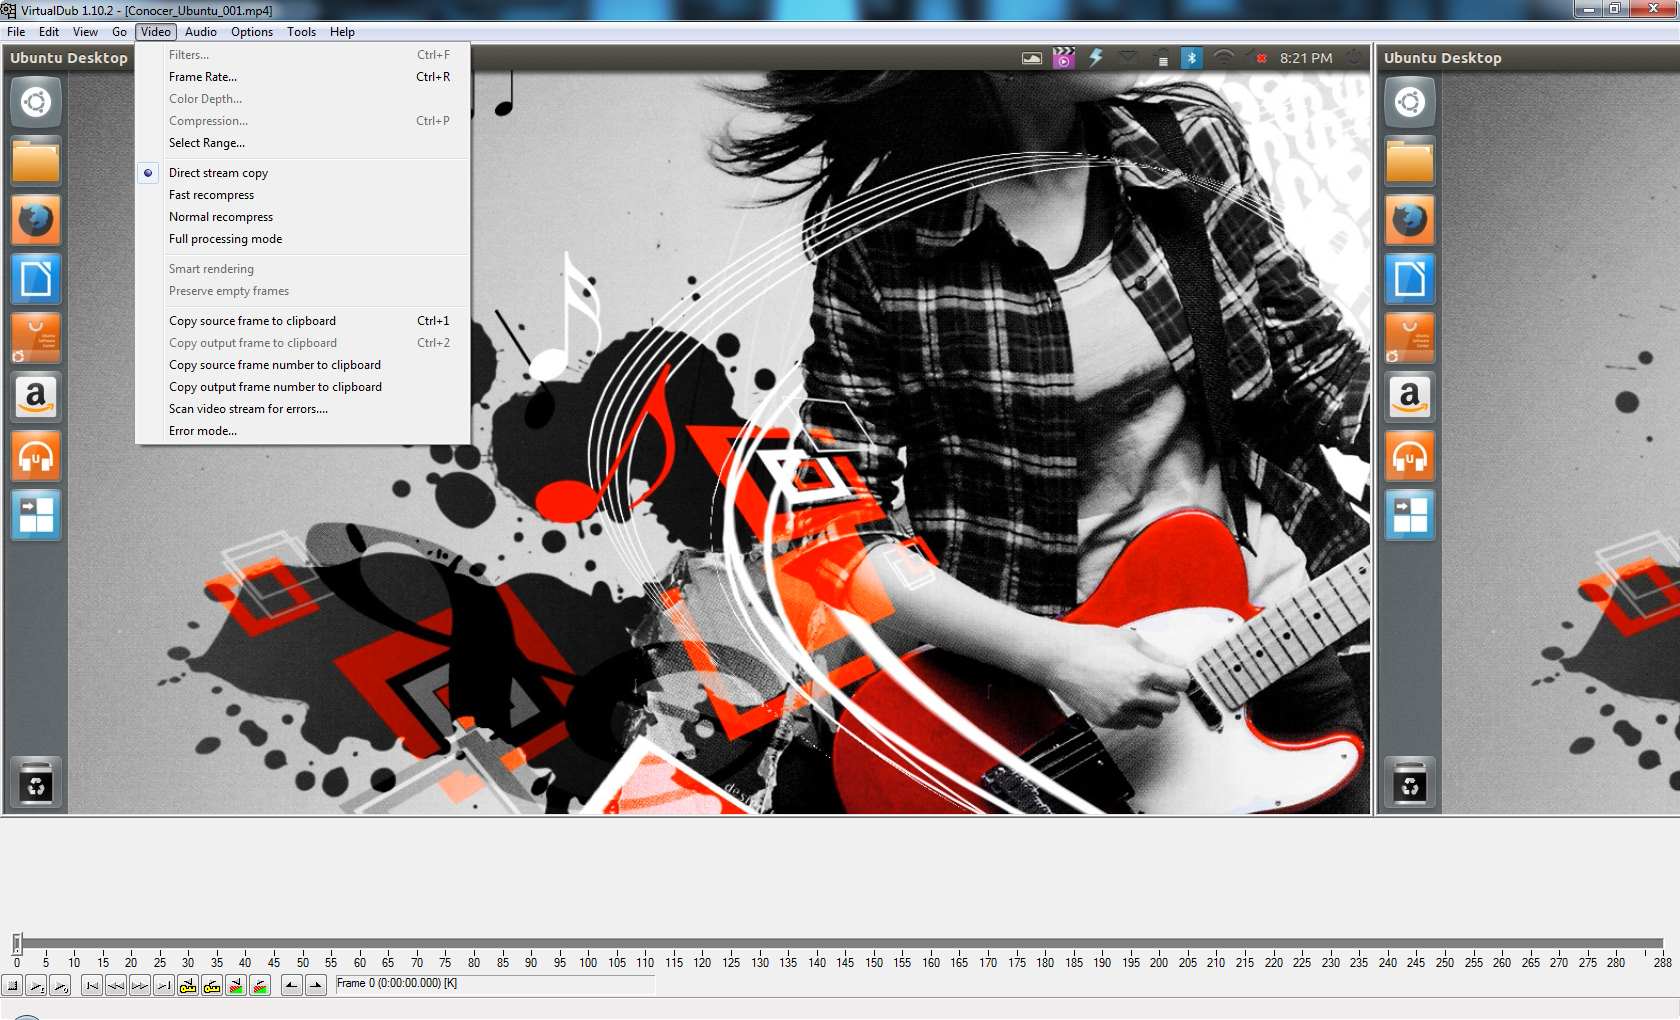Search forward for a scene change
This screenshot has height=1020, width=1680.
coord(260,986)
